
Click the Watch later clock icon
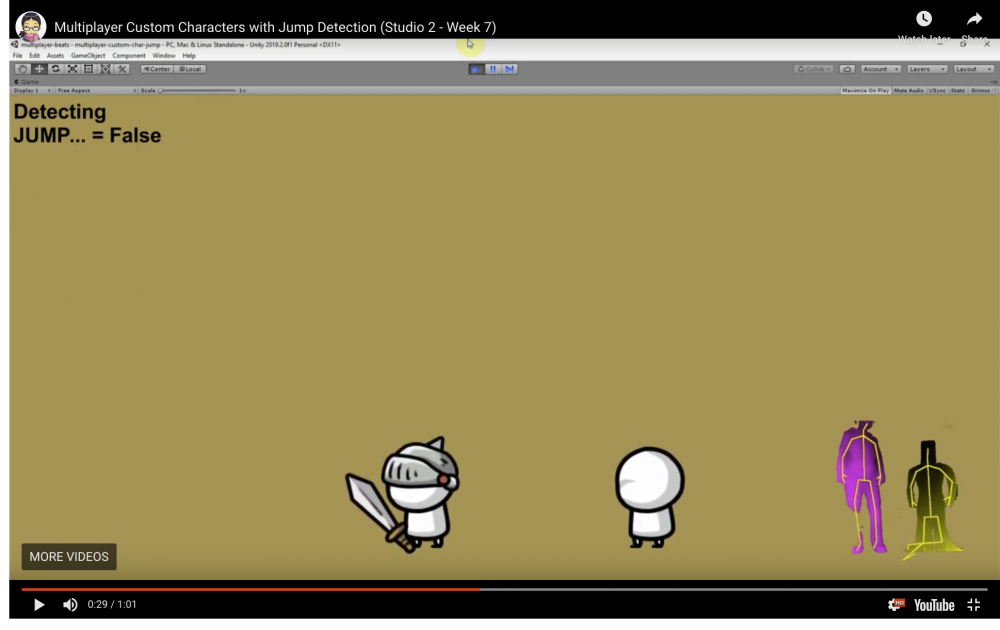(923, 19)
